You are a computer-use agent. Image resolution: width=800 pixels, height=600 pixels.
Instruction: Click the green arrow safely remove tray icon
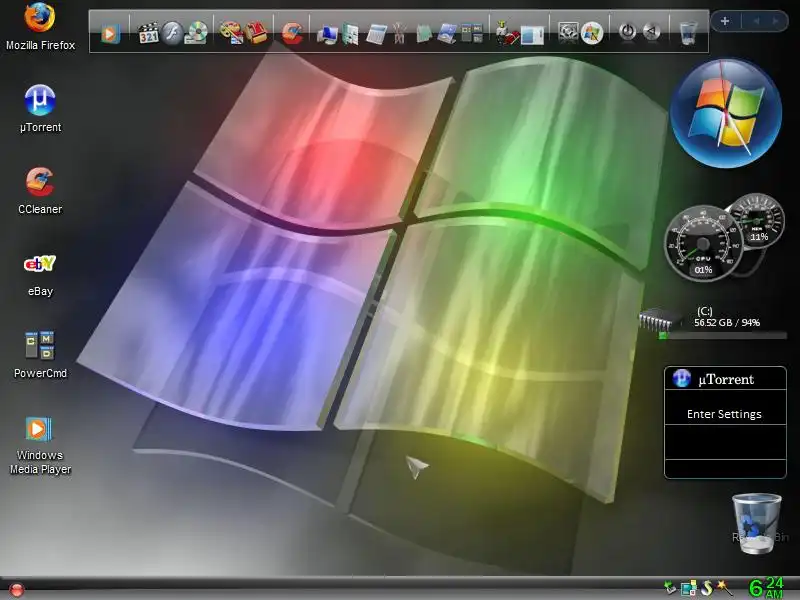669,587
